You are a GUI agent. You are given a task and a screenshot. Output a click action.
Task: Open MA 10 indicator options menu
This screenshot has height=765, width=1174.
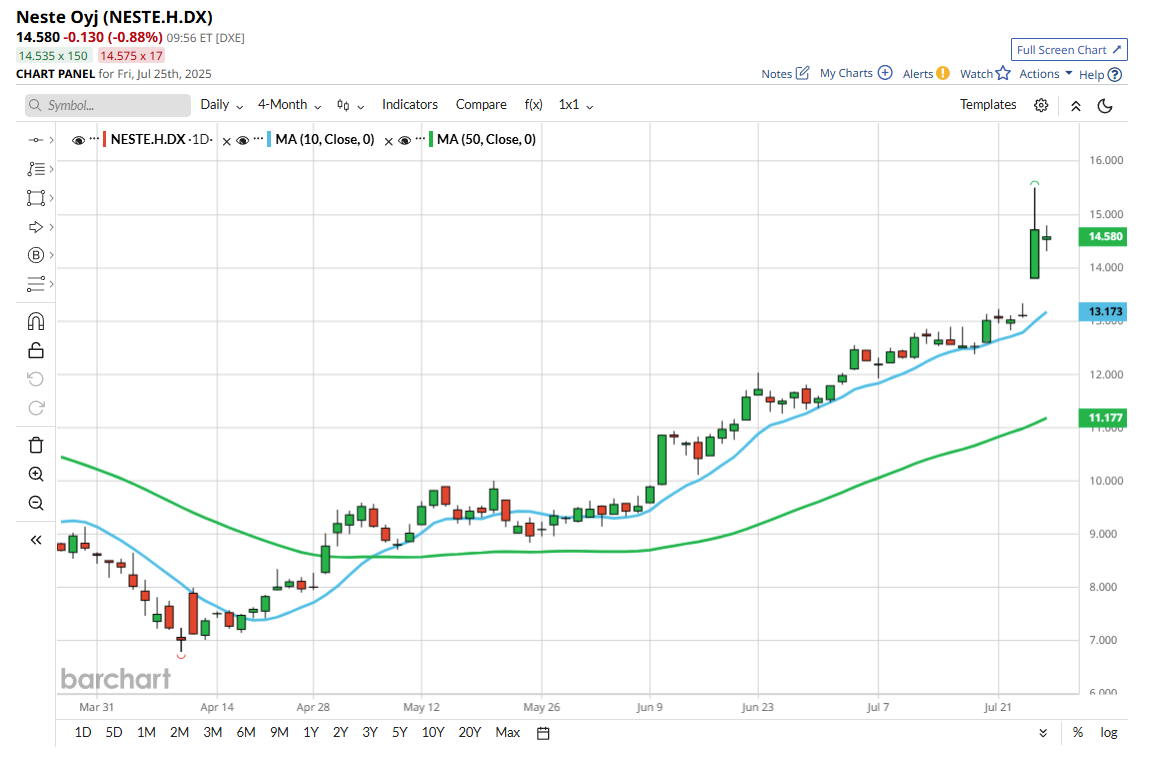[258, 138]
